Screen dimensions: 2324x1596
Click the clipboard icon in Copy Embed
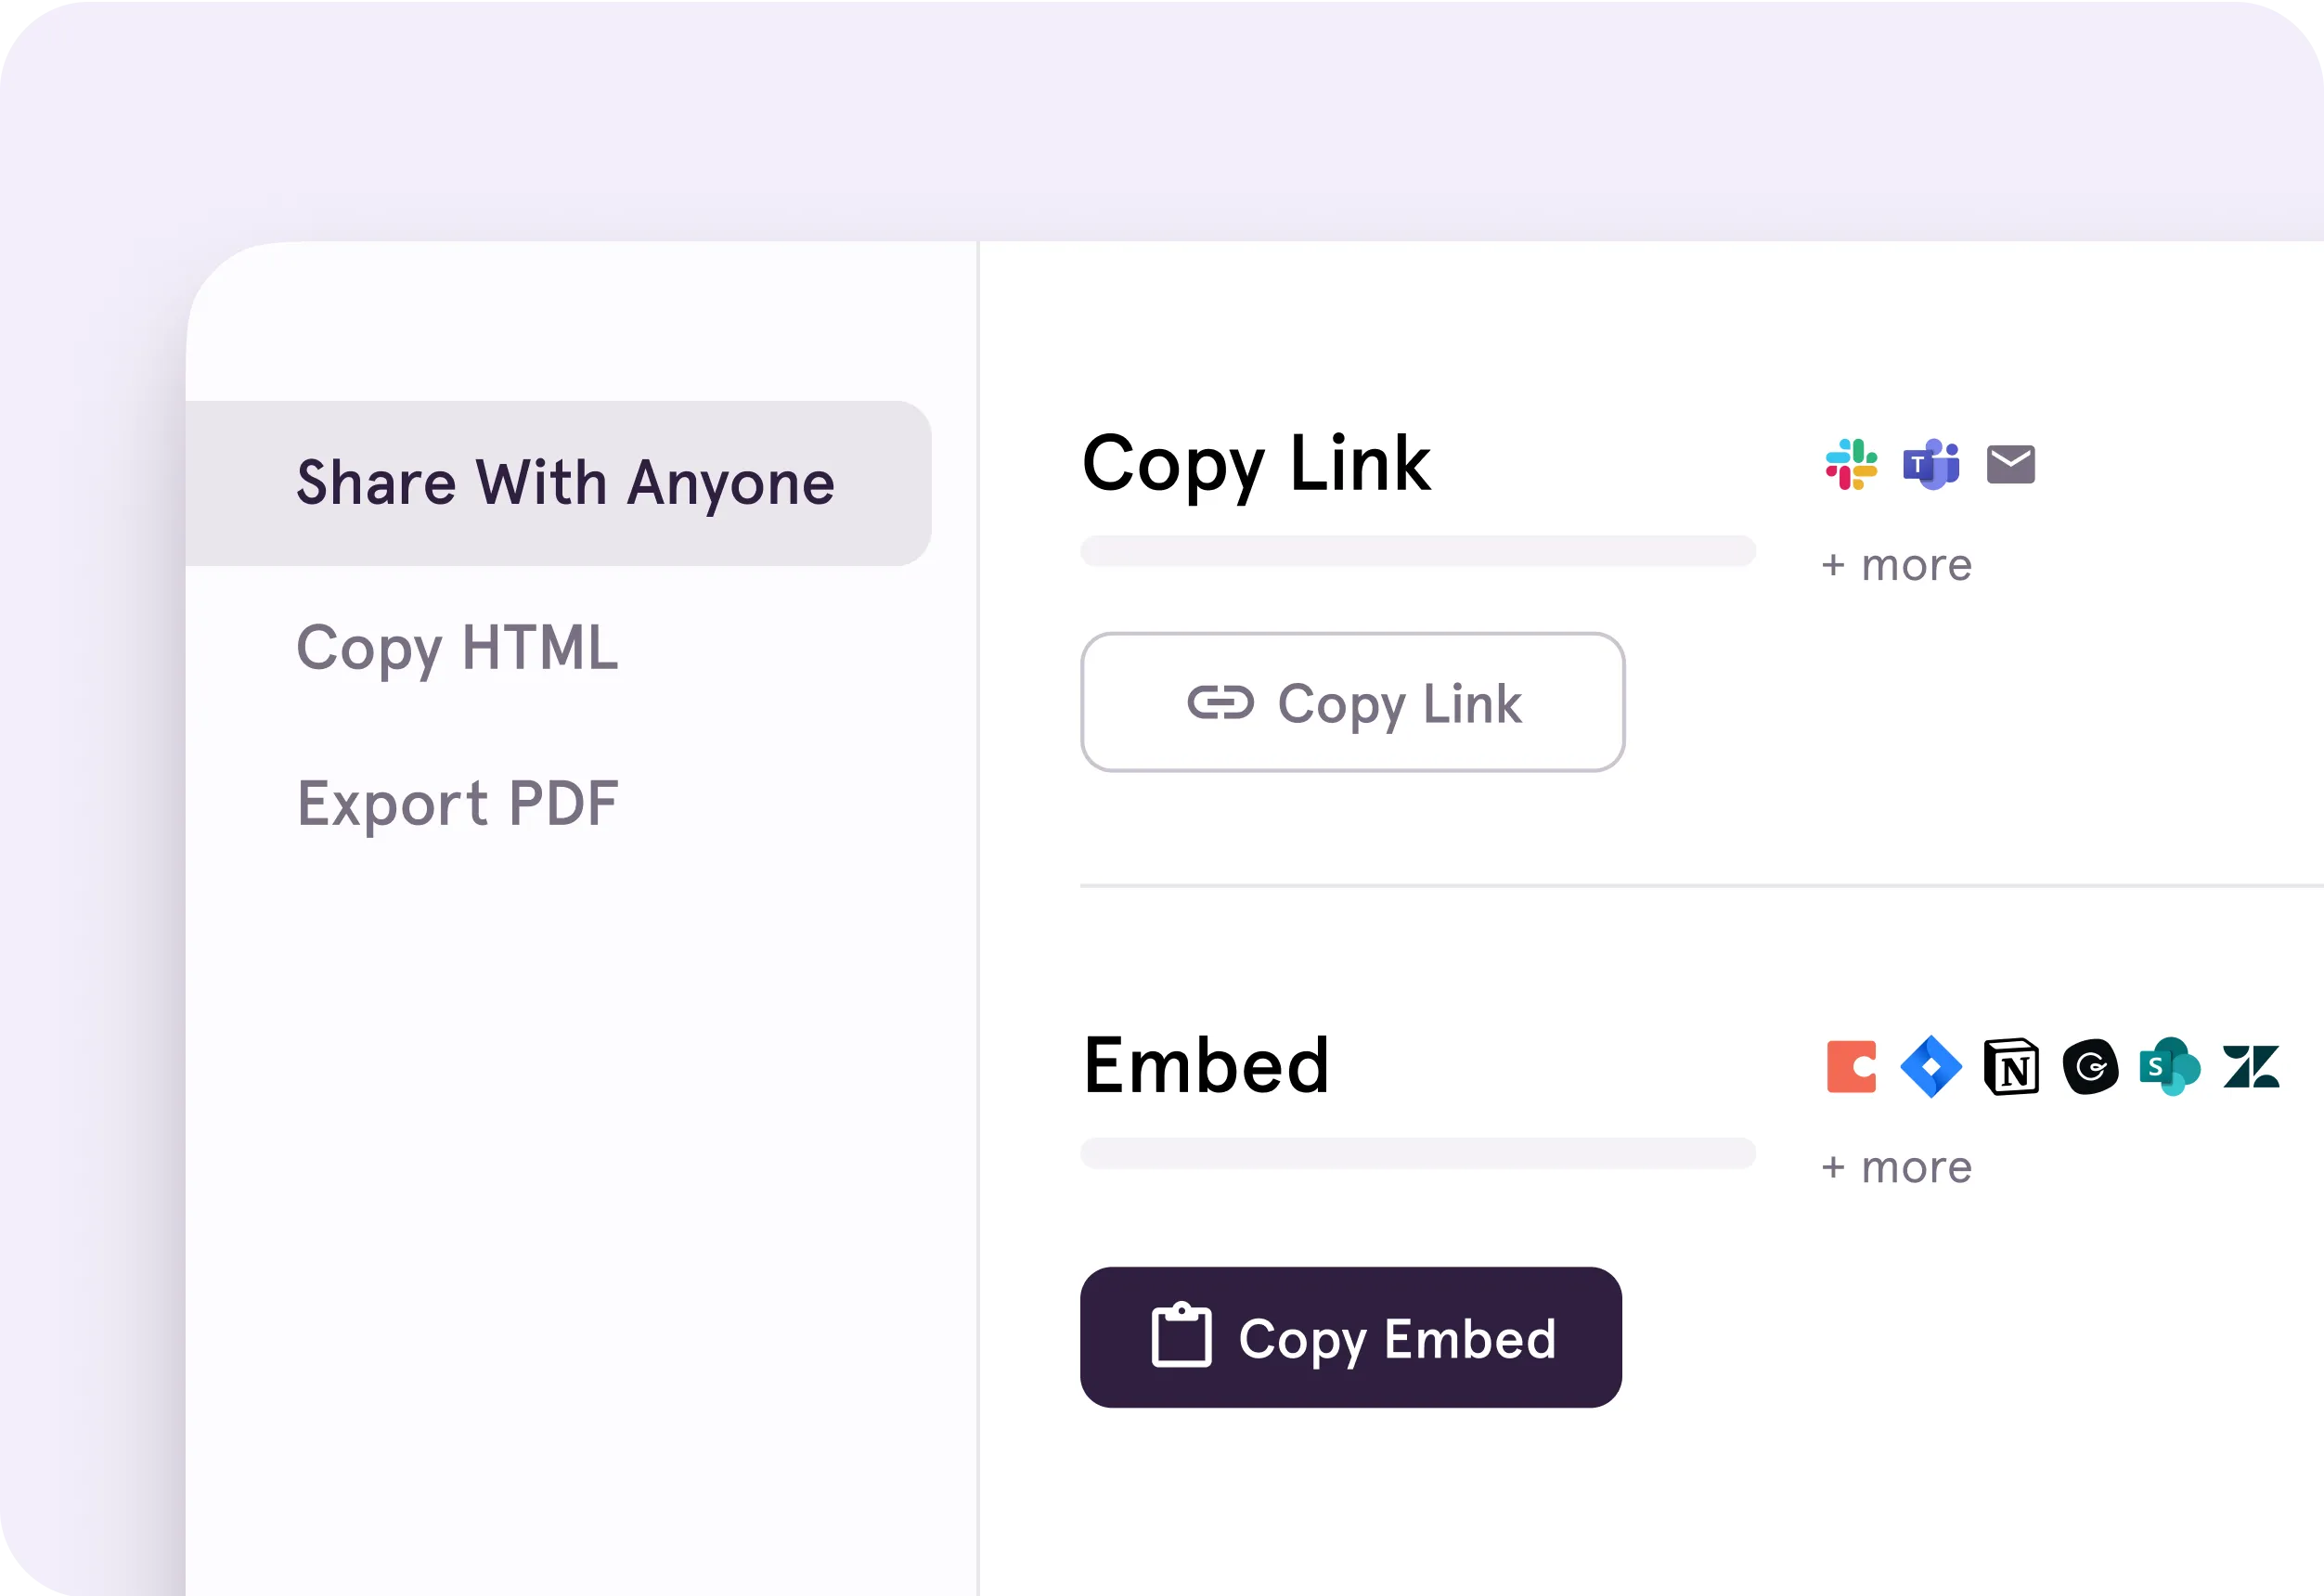pos(1181,1335)
